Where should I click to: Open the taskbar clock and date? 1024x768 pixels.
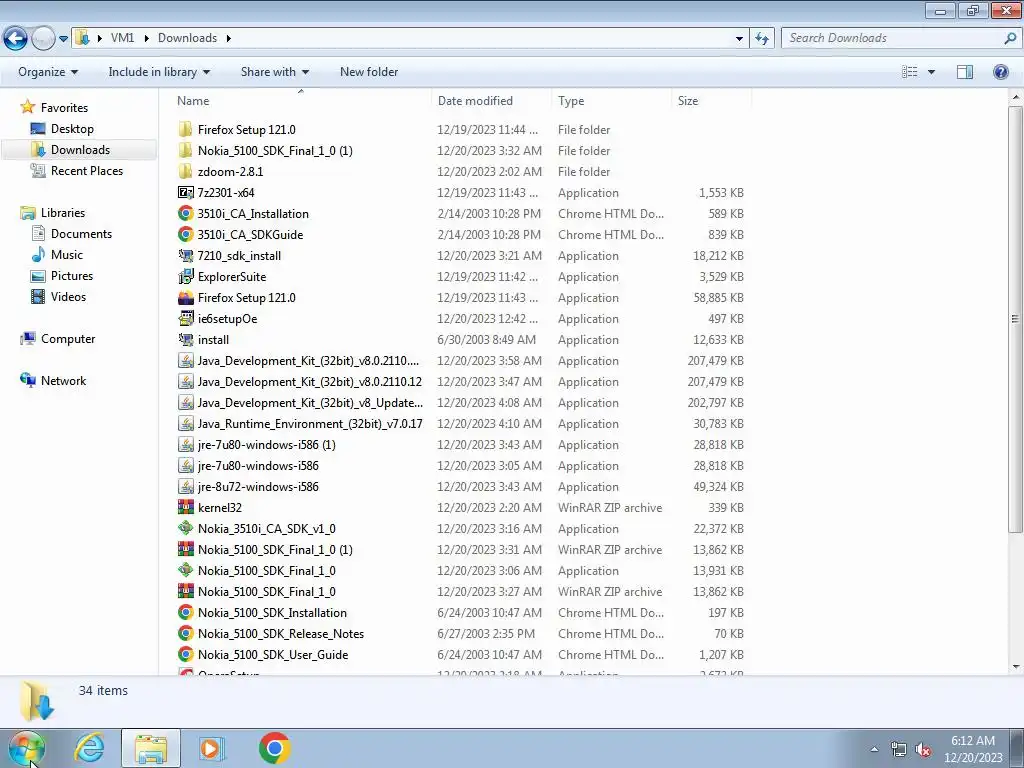click(x=973, y=749)
